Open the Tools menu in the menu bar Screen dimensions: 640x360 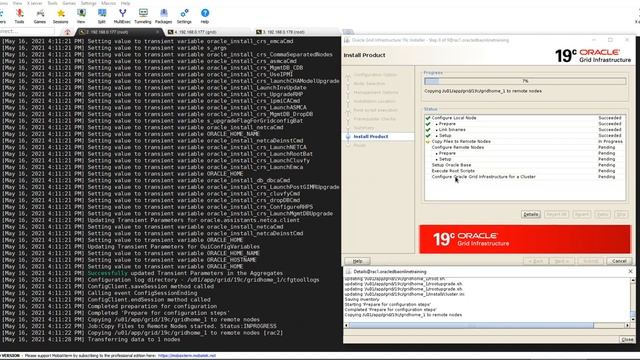coord(53,3)
